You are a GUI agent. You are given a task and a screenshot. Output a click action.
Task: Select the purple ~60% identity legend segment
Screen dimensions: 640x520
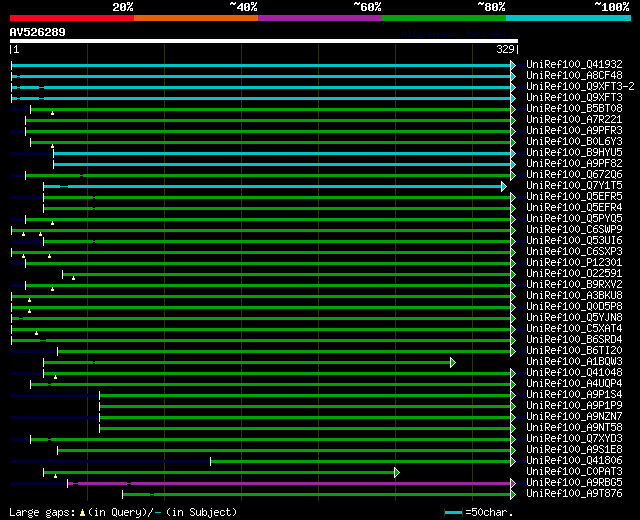point(319,17)
